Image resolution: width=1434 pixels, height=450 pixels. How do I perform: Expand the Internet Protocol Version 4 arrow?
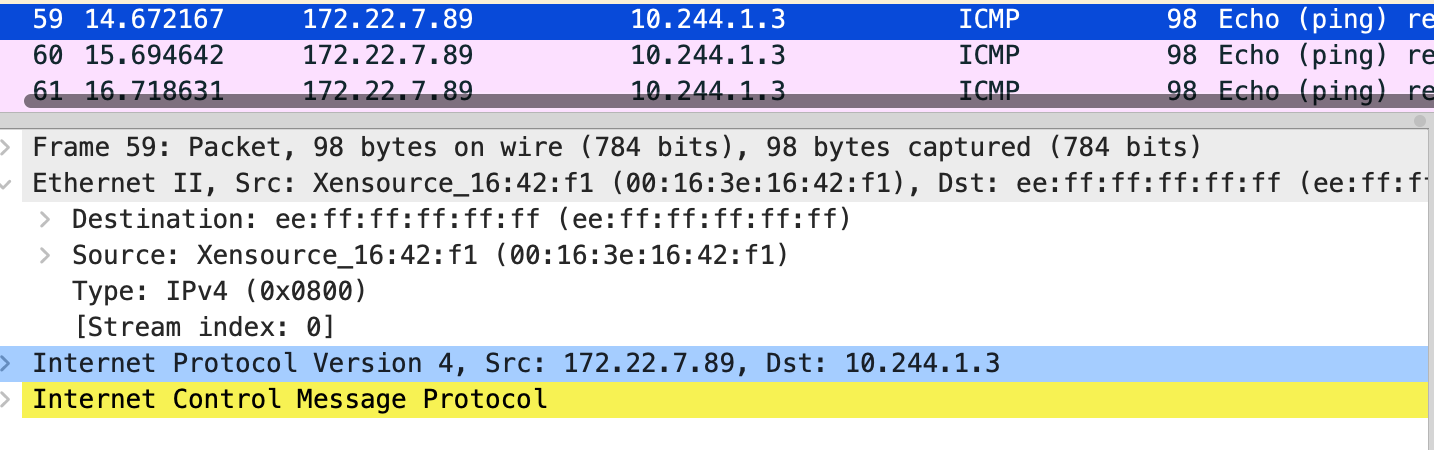(x=7, y=363)
